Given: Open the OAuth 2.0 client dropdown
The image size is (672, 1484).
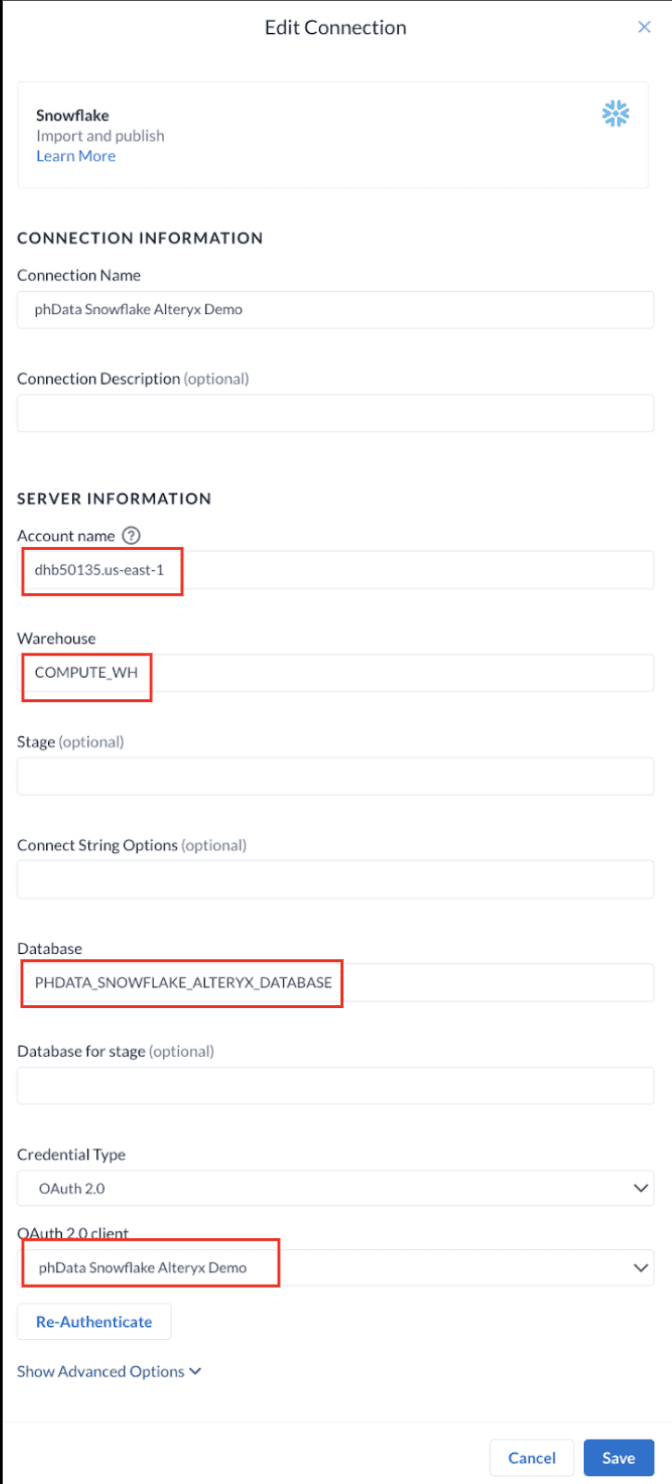Looking at the screenshot, I should tap(335, 1268).
